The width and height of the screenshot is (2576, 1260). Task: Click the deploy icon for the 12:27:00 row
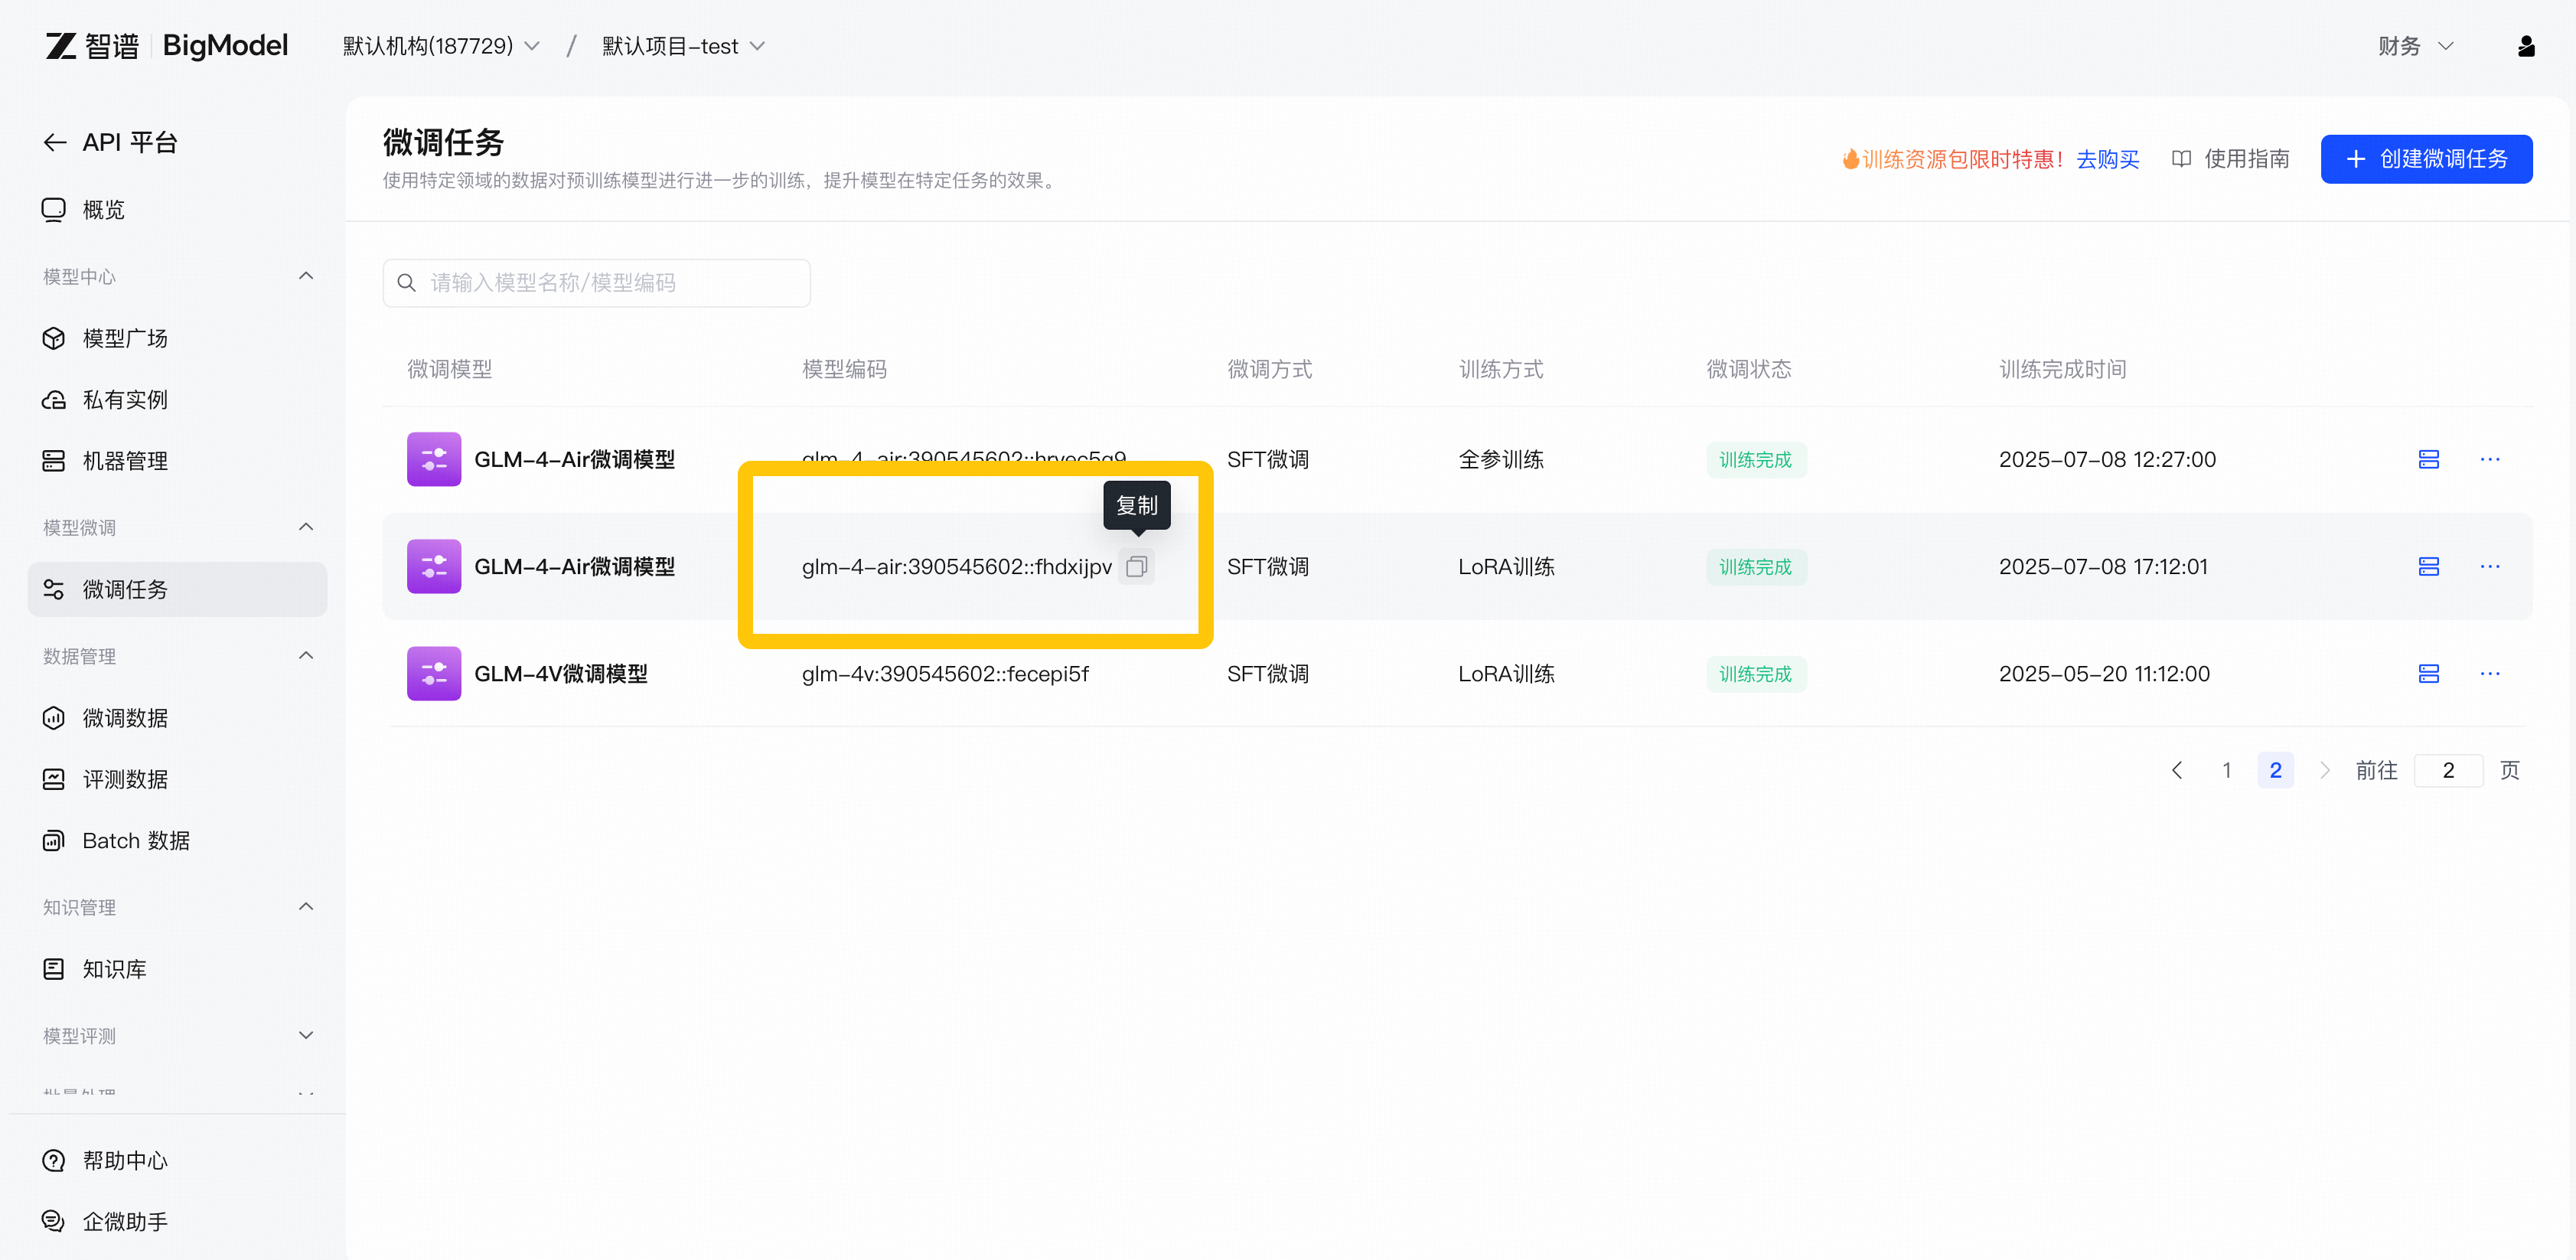(2428, 460)
